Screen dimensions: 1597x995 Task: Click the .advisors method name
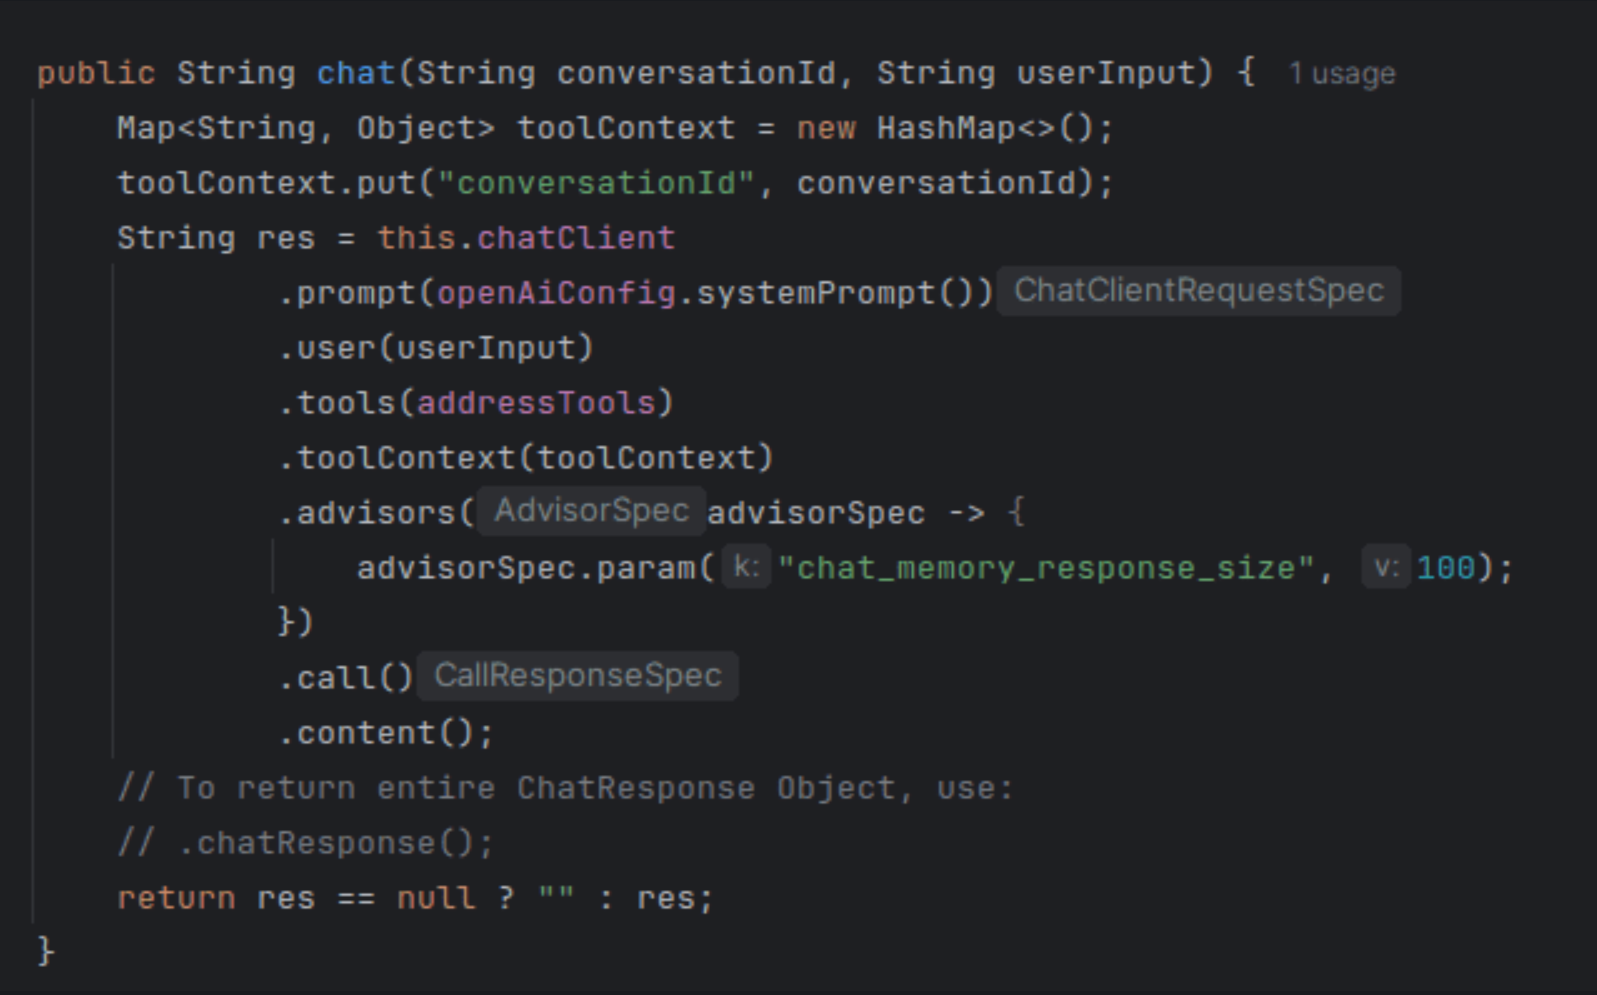click(375, 513)
